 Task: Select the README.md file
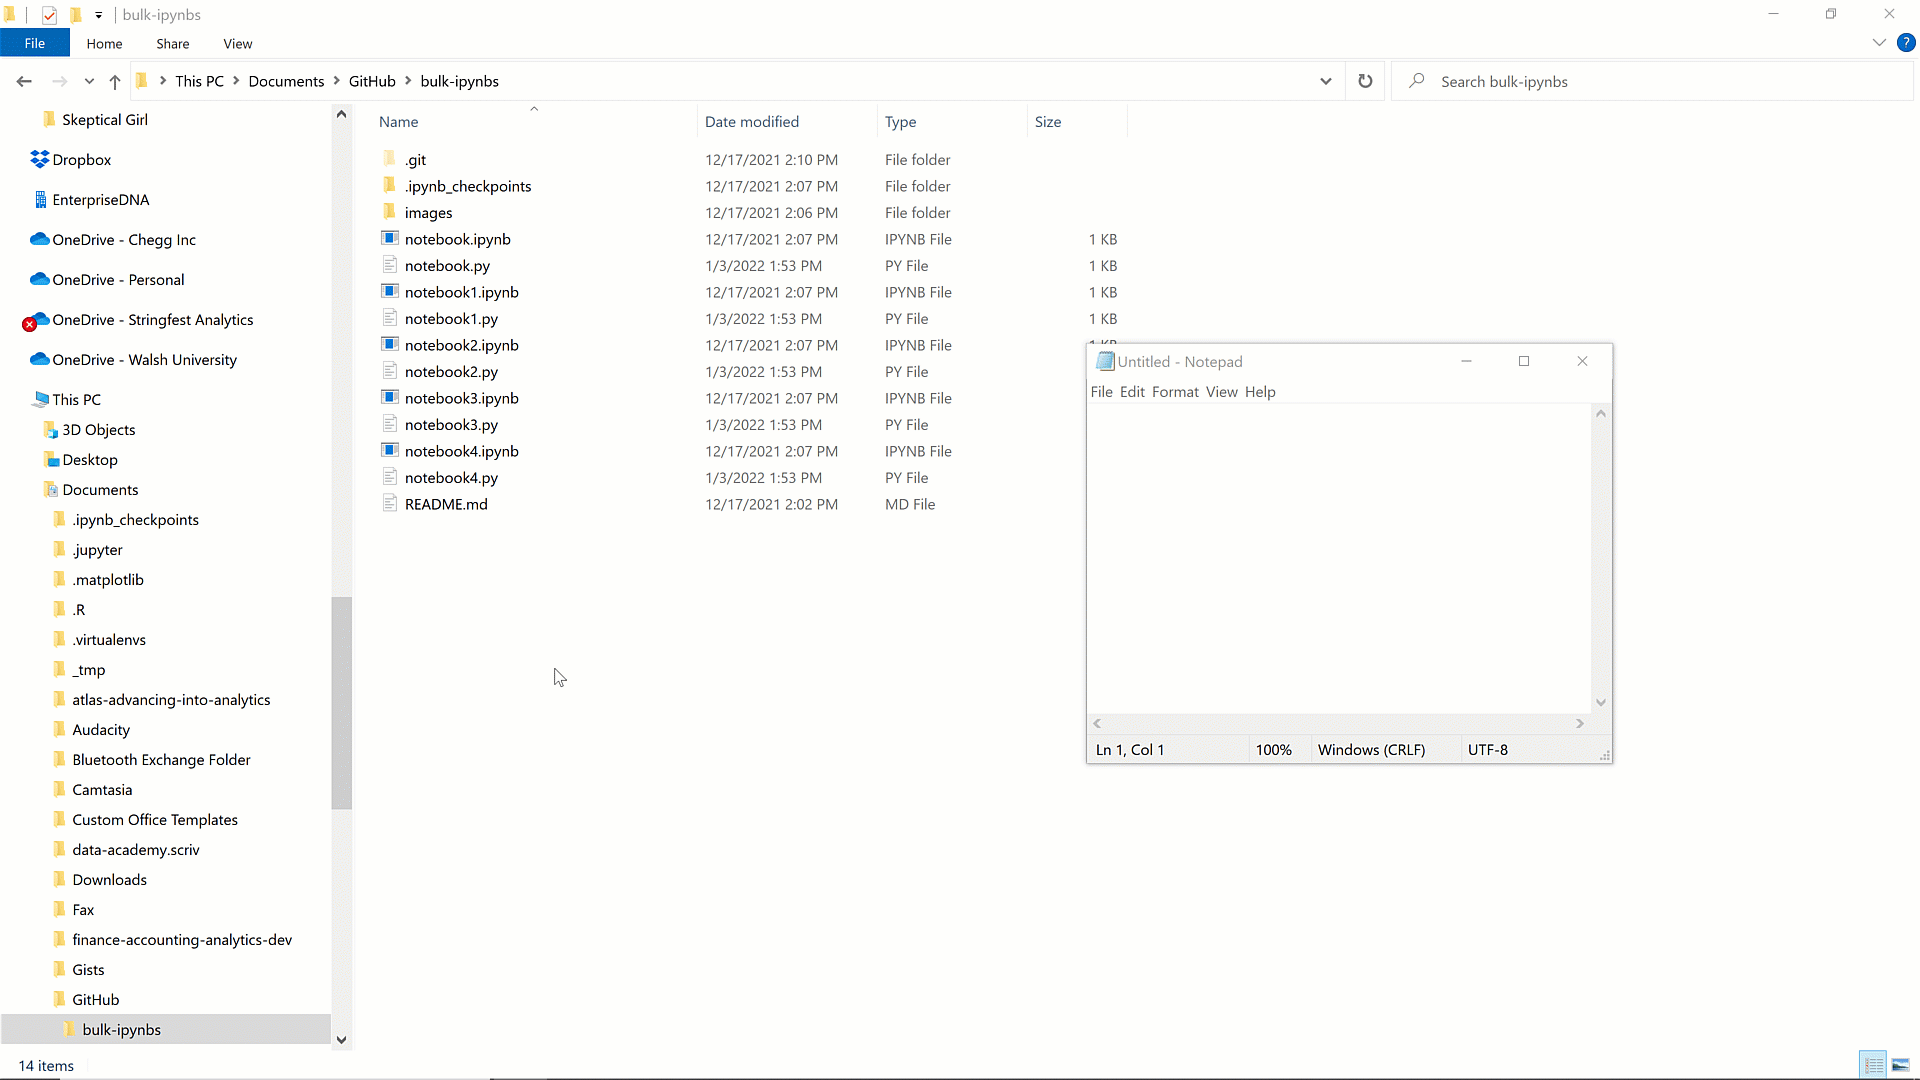[x=446, y=505]
